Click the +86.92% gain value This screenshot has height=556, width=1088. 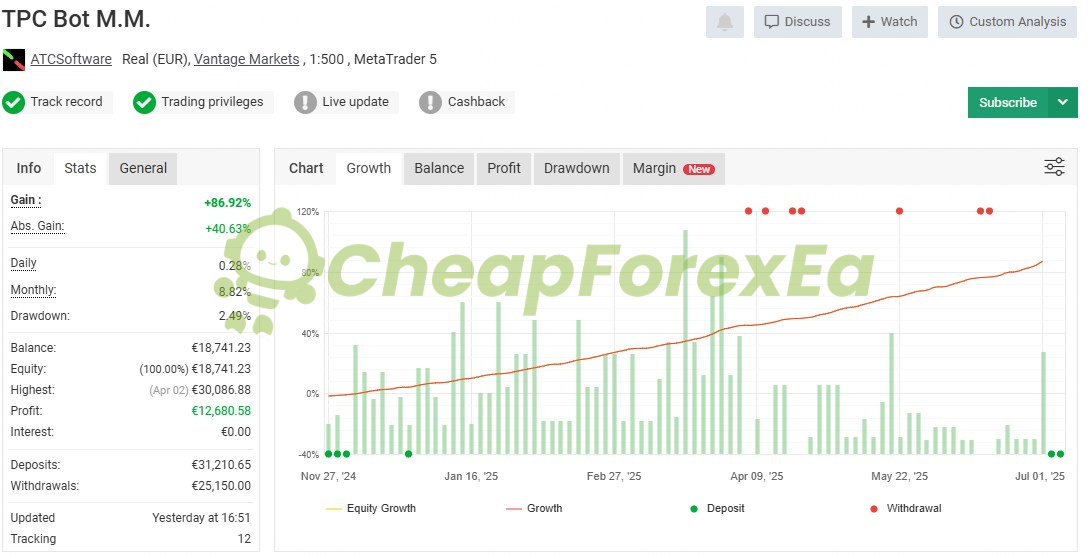point(228,203)
